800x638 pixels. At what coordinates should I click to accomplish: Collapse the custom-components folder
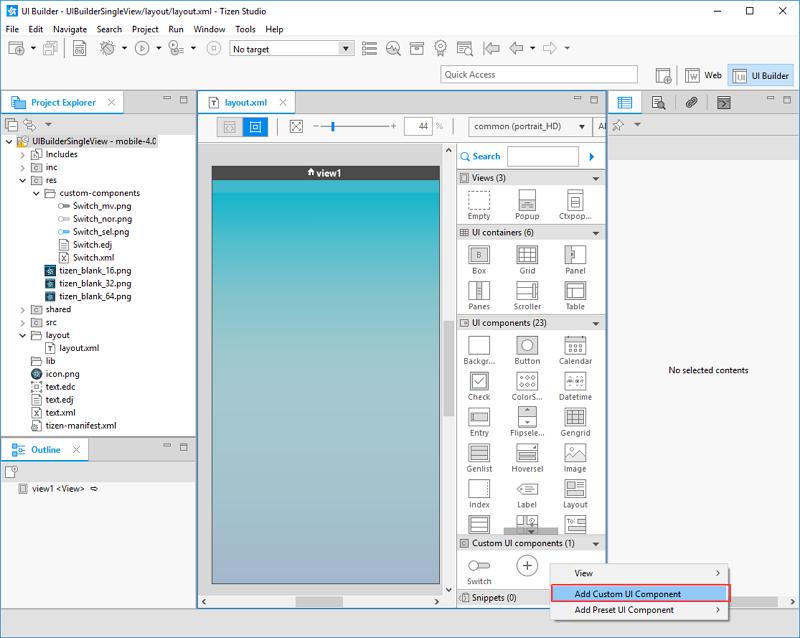(x=36, y=193)
